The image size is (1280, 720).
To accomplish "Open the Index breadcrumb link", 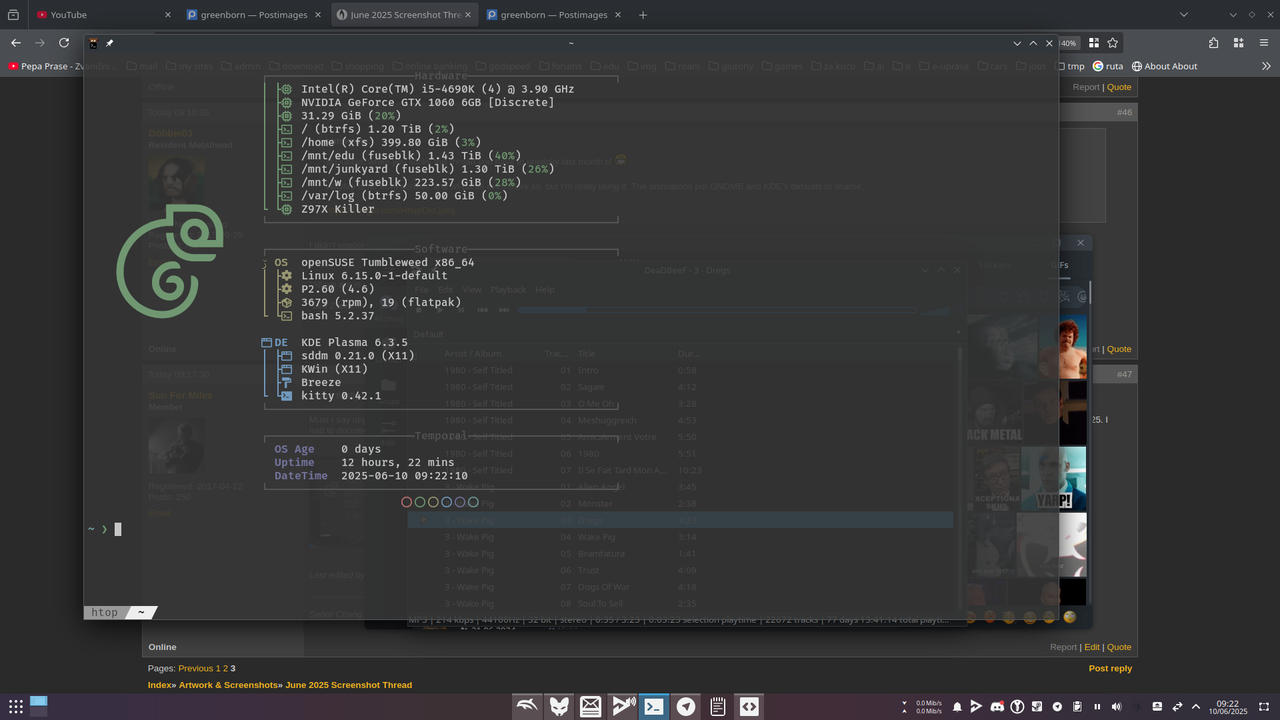I will (160, 685).
